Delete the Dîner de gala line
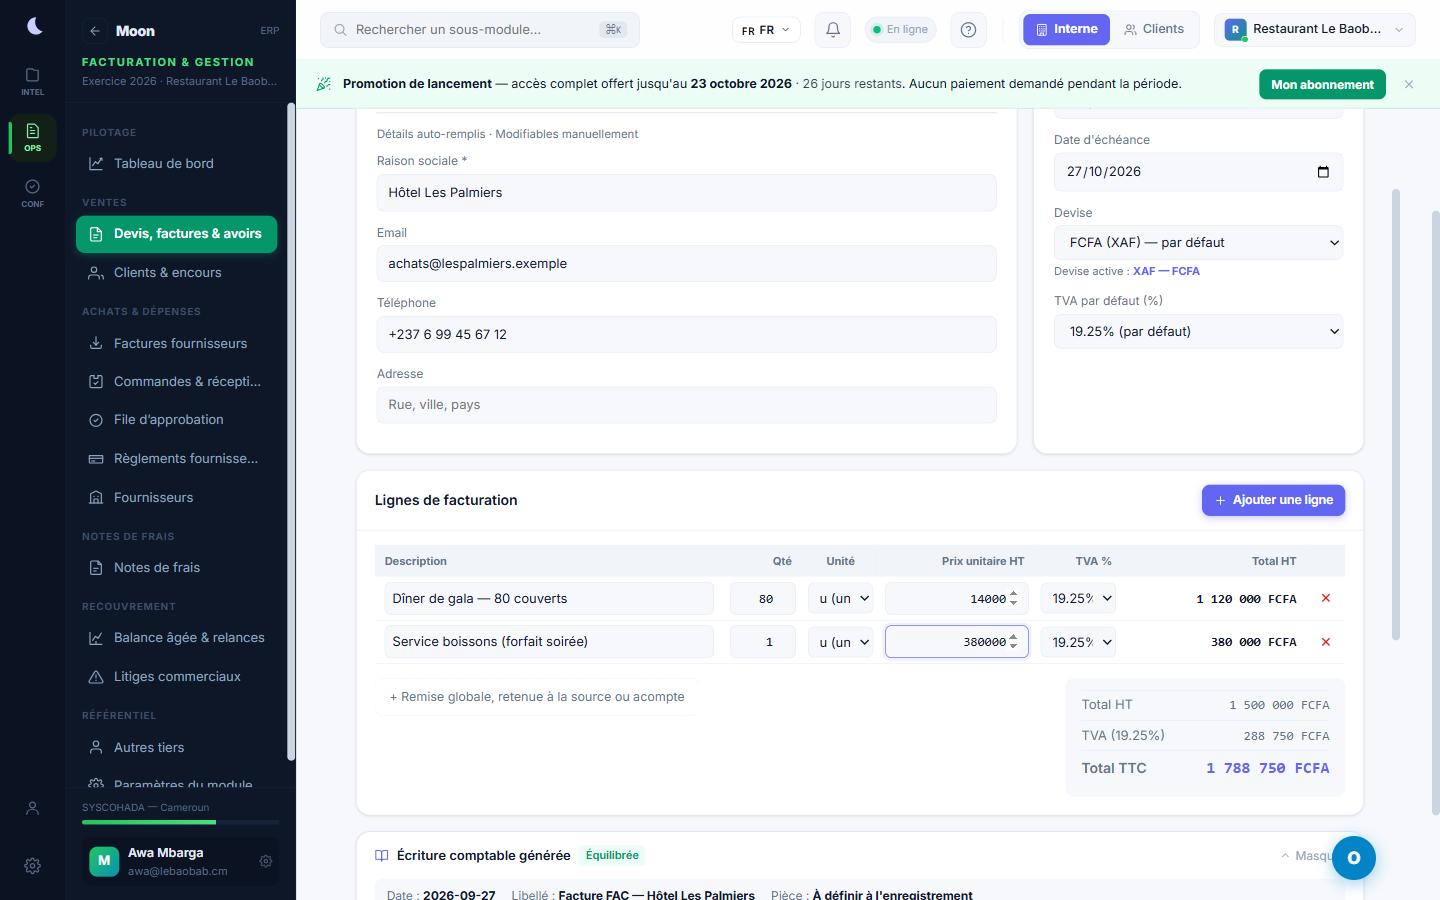 1326,598
